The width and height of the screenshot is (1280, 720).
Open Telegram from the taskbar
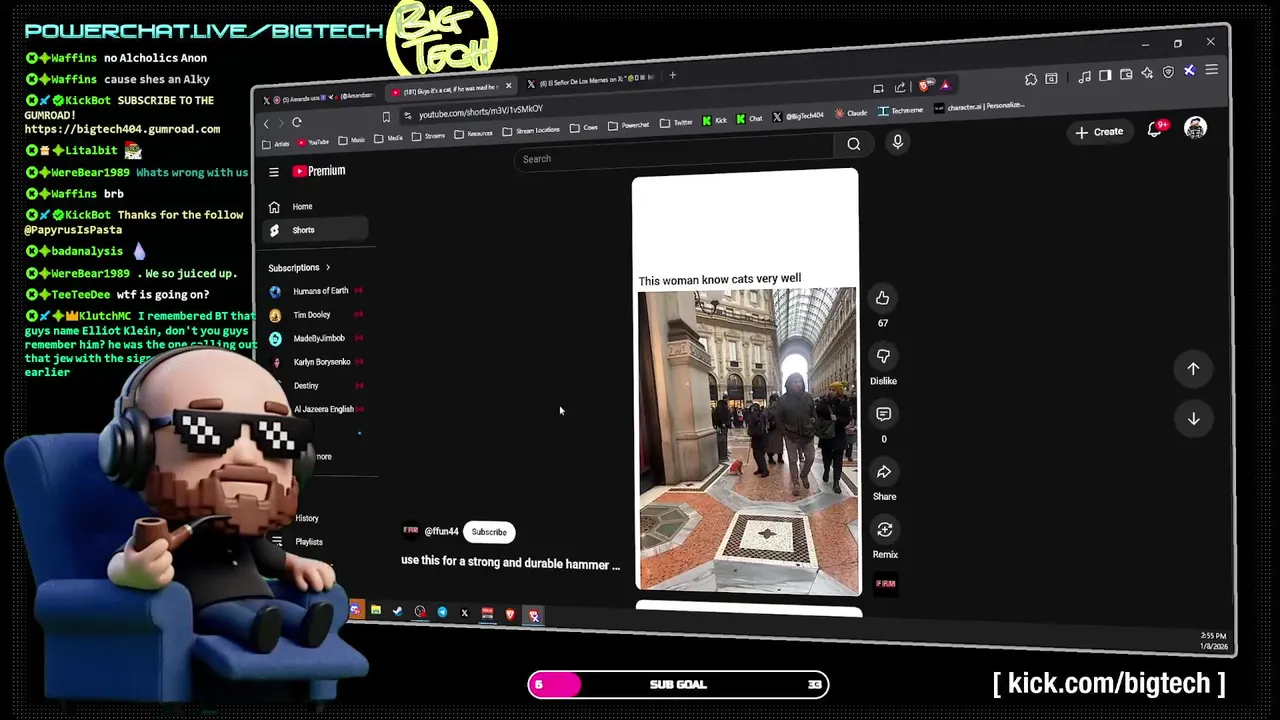pyautogui.click(x=442, y=612)
